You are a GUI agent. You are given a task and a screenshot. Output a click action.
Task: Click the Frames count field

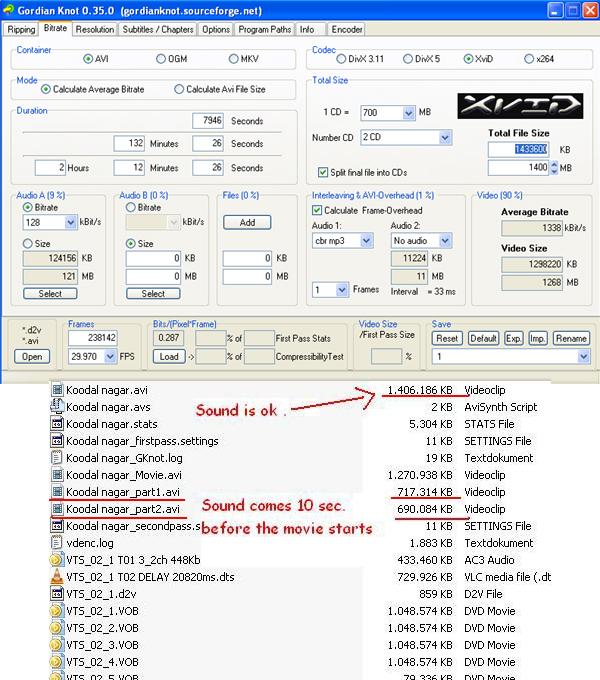click(x=93, y=338)
